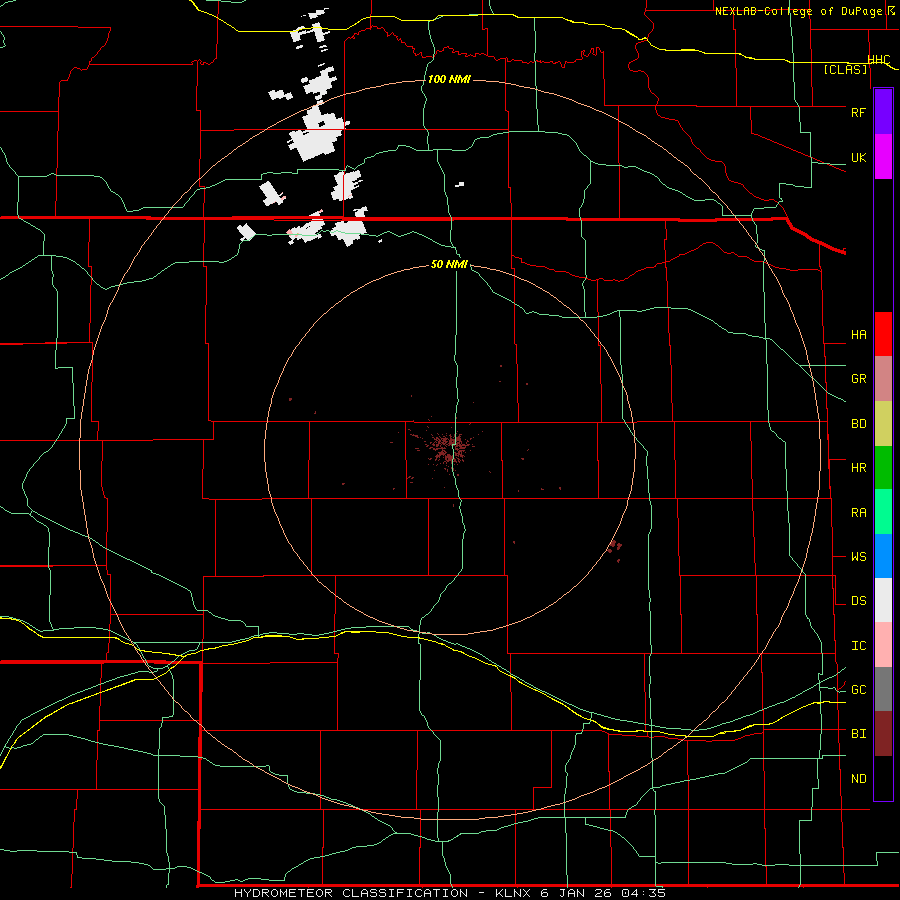Pick the yellow BD legend swatch
900x900 pixels.
(883, 423)
